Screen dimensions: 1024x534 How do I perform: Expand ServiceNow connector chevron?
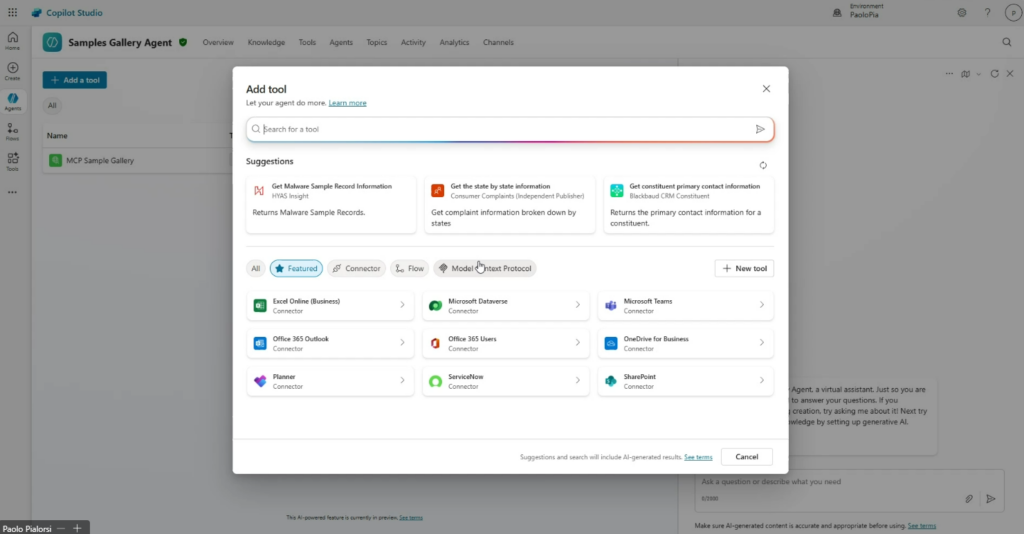(577, 381)
